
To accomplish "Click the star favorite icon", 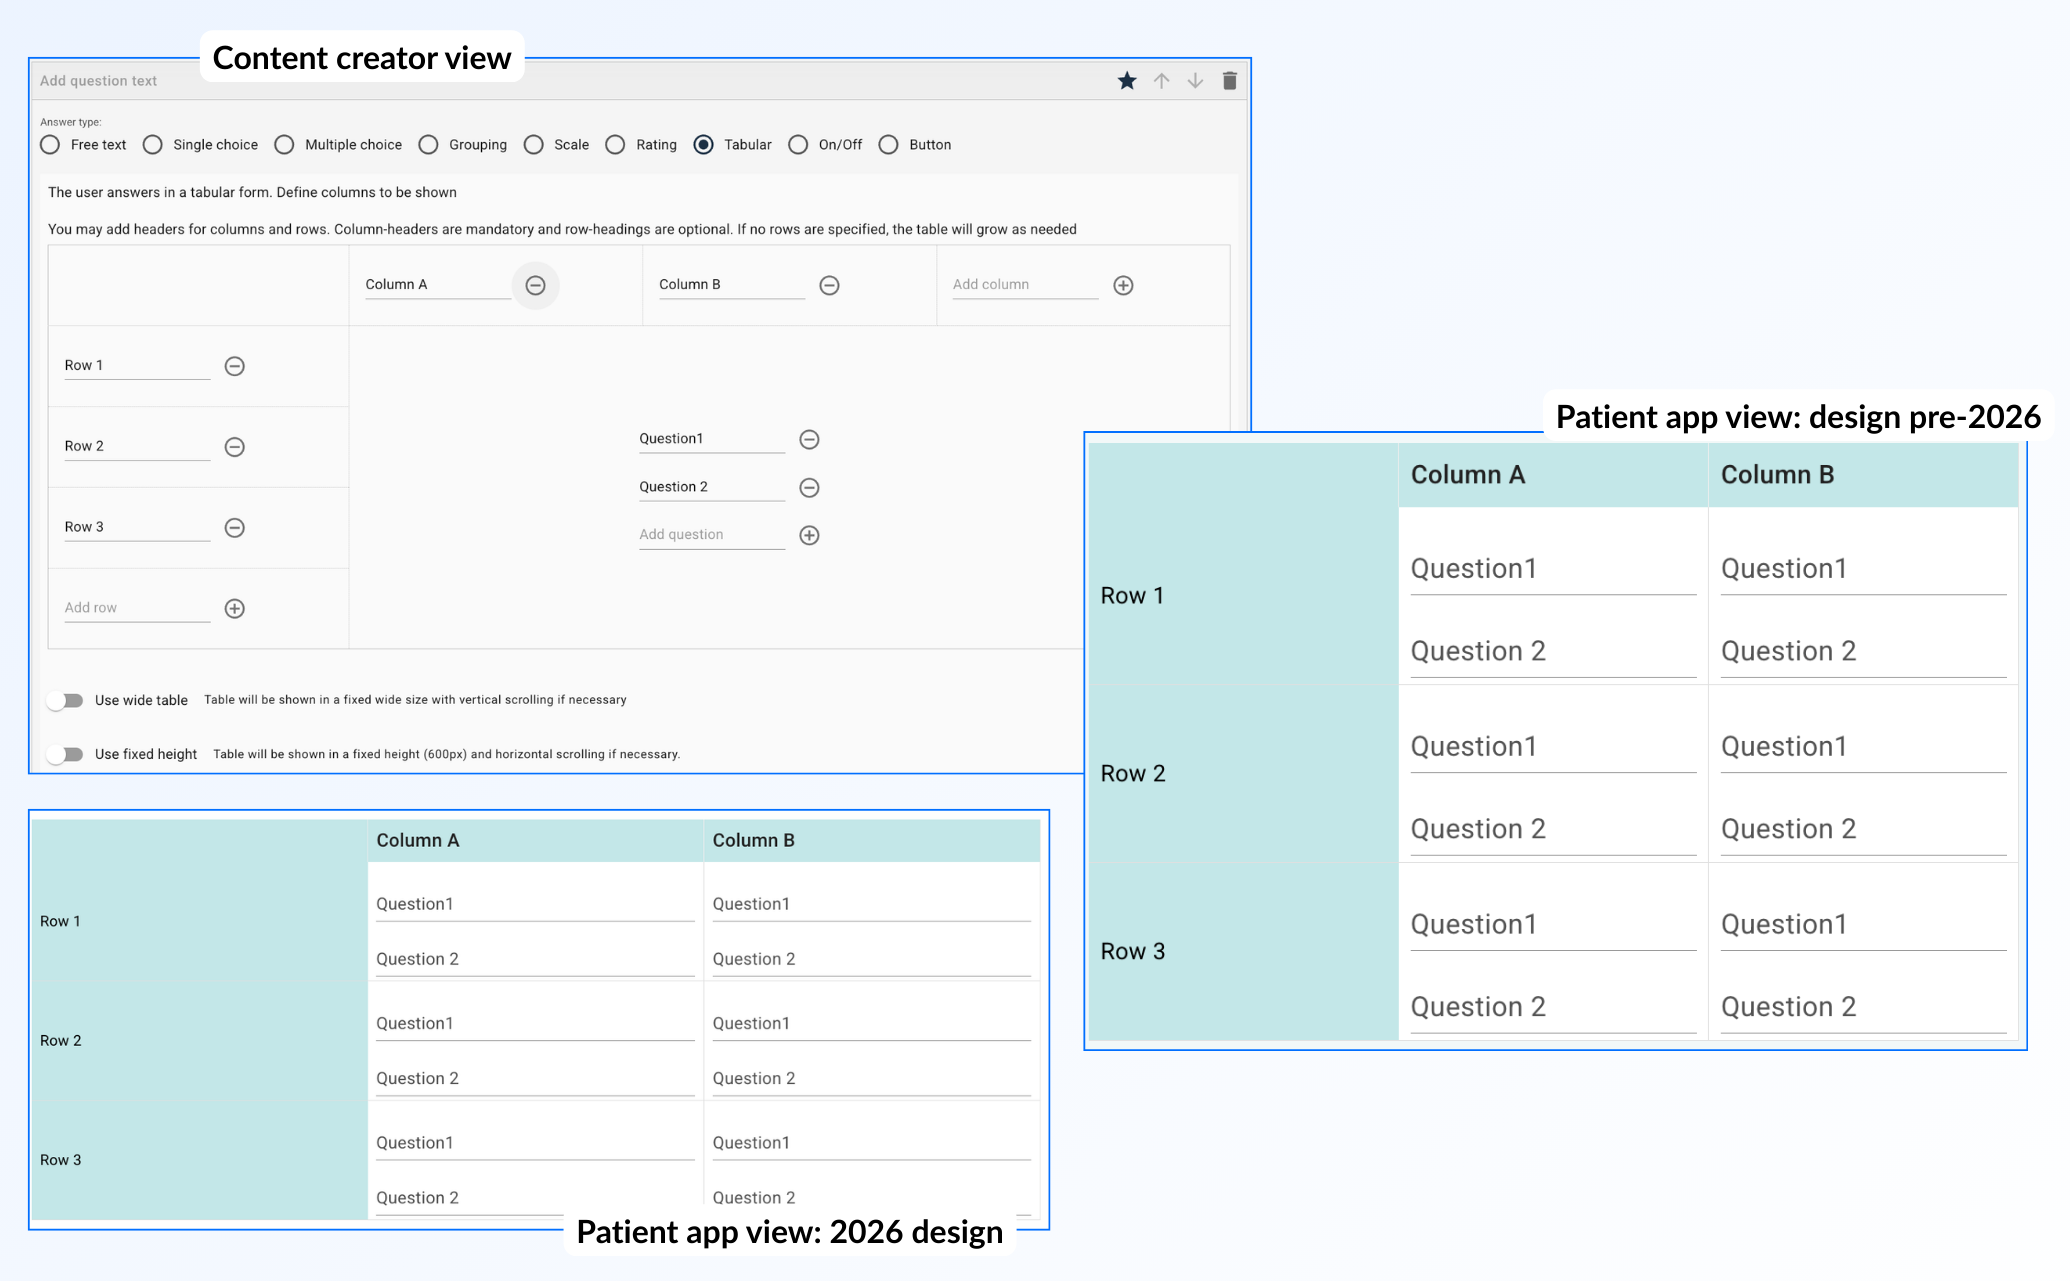I will [x=1127, y=81].
